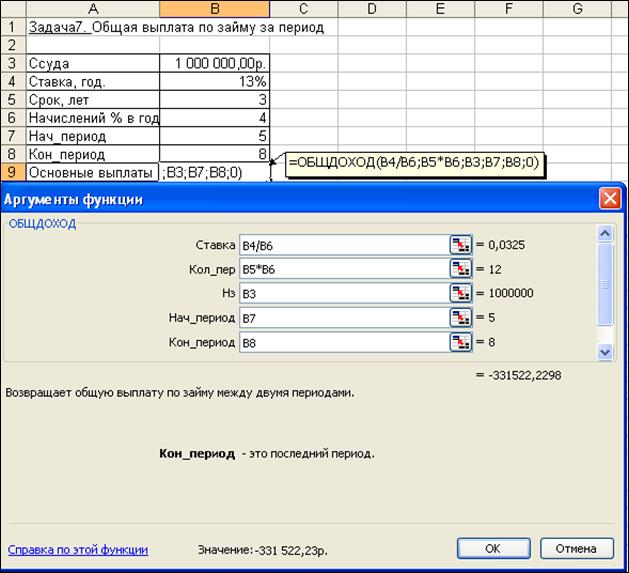Click range selector icon for Нз field
629x573 pixels.
[460, 293]
